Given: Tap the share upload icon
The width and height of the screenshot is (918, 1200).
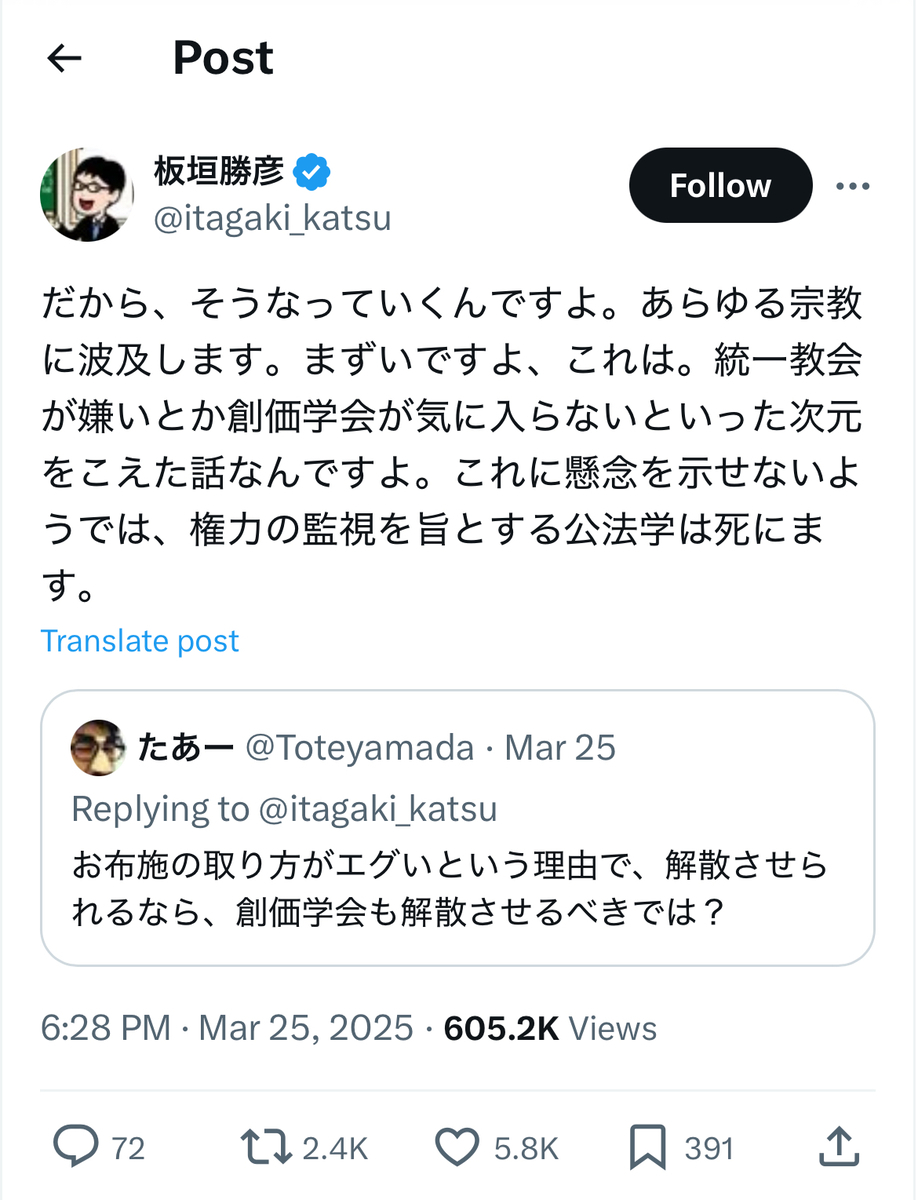Looking at the screenshot, I should (840, 1146).
